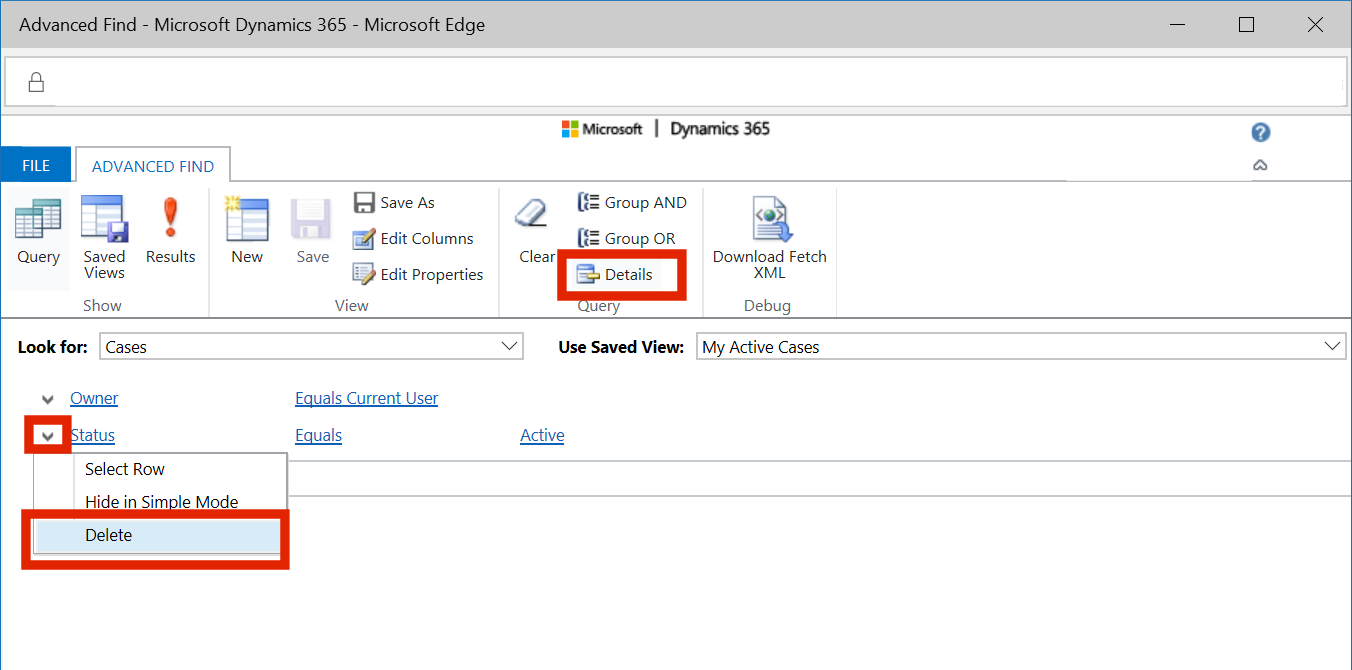The height and width of the screenshot is (670, 1352).
Task: Clear the query with eraser icon
Action: point(535,232)
